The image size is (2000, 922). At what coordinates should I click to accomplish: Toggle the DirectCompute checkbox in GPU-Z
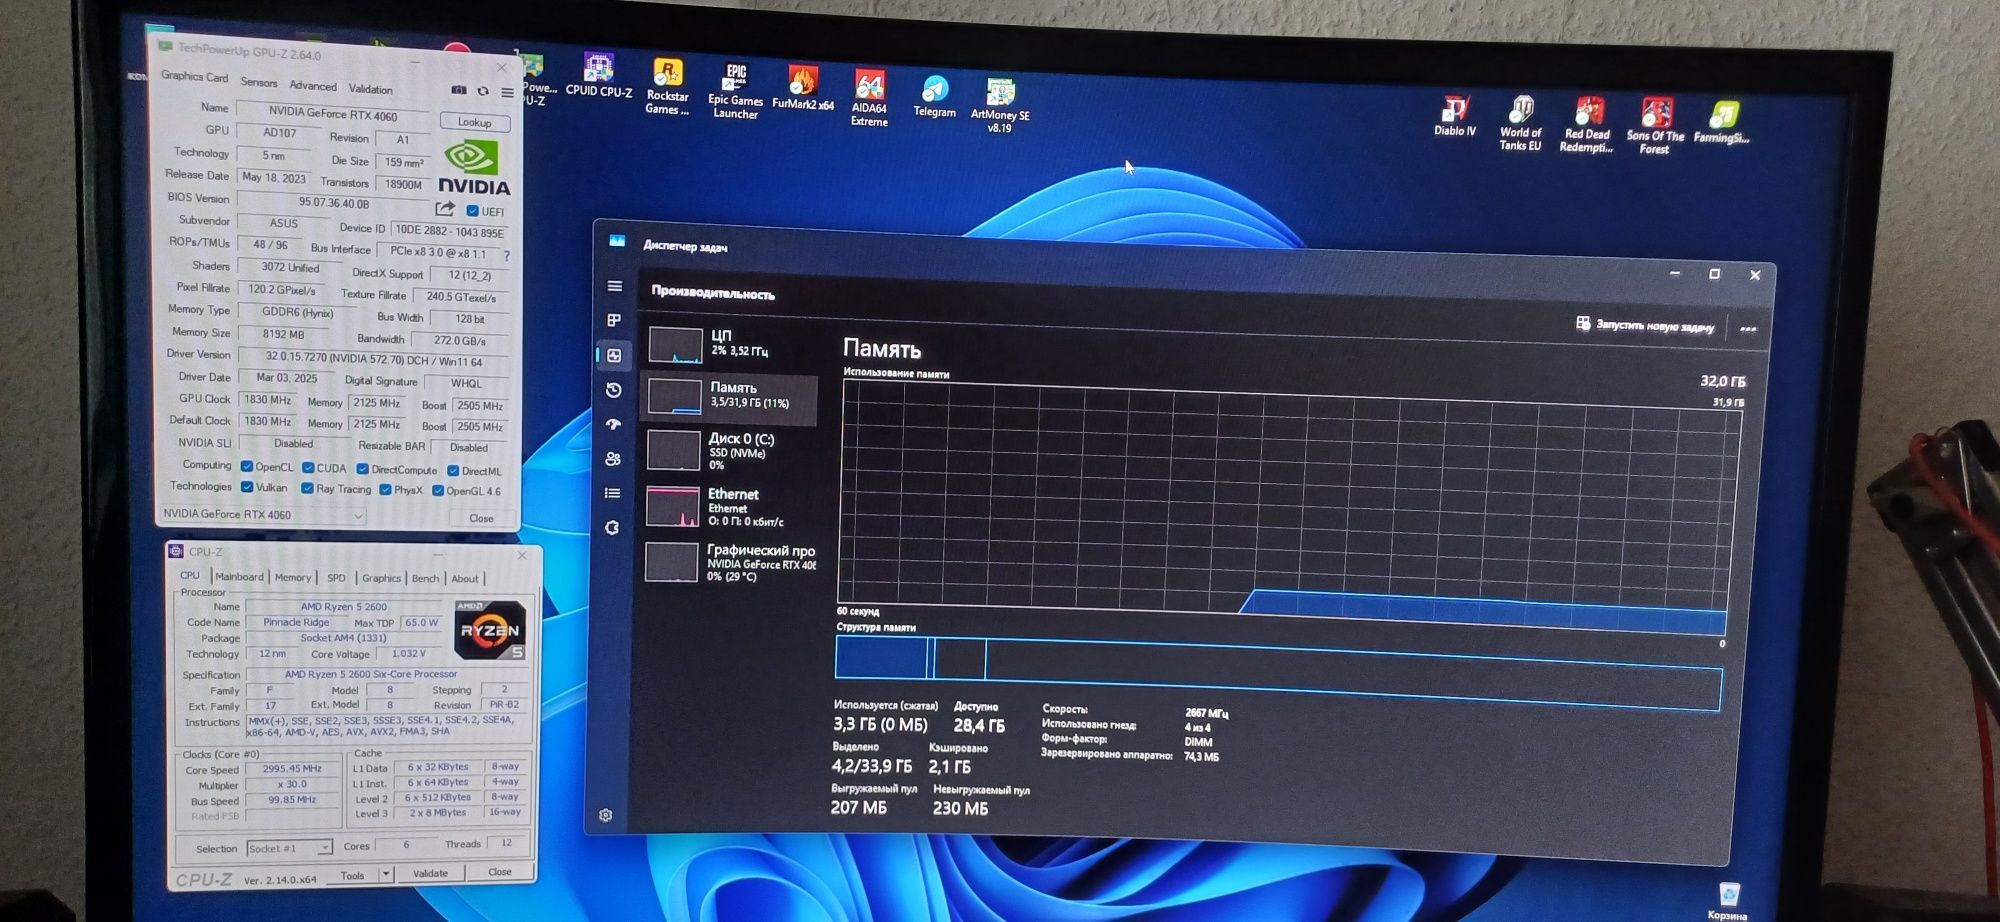click(x=362, y=469)
